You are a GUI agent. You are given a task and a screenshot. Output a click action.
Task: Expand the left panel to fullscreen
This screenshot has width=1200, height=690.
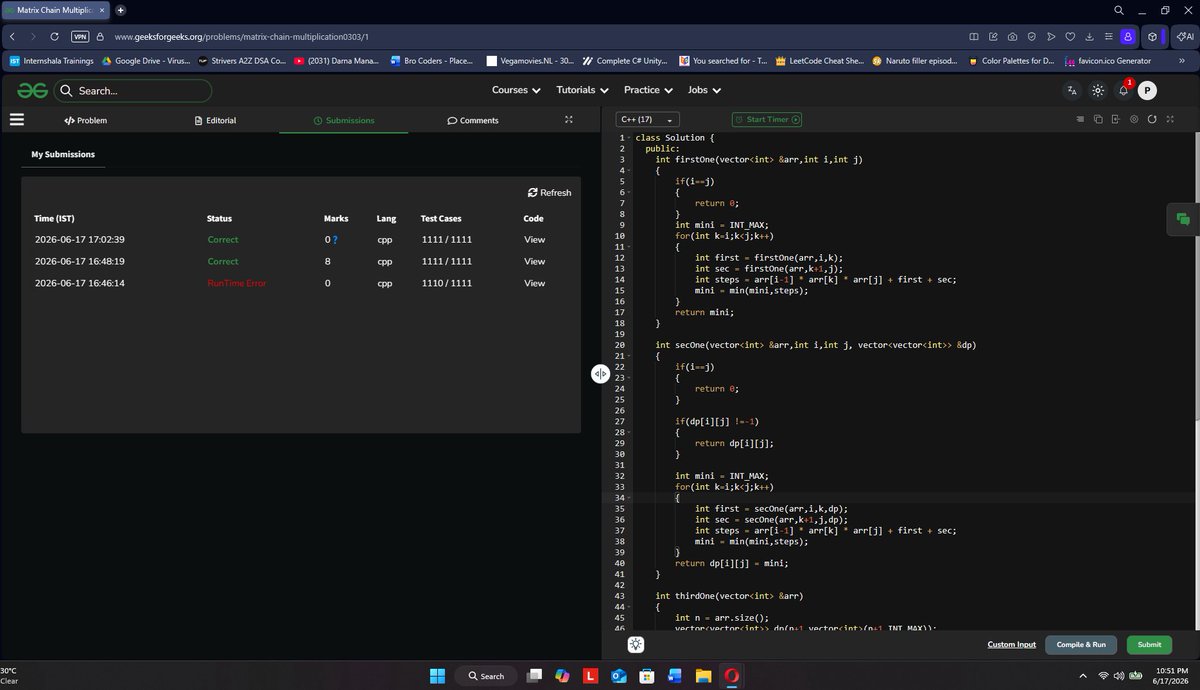569,120
